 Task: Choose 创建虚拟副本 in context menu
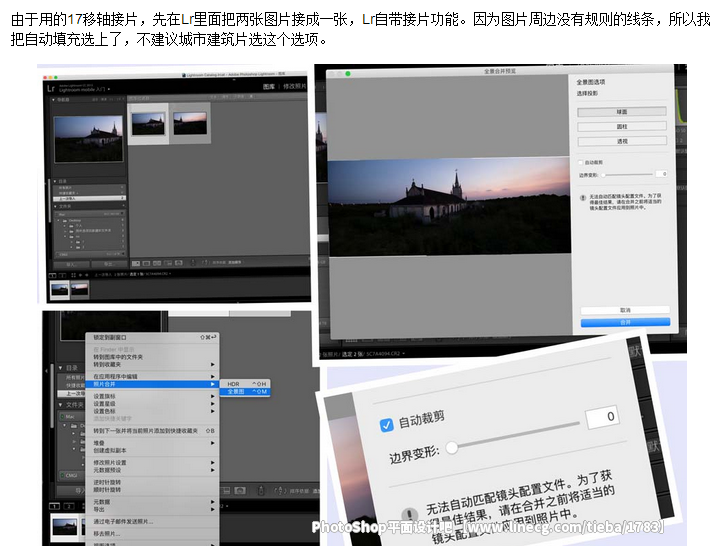[x=152, y=450]
